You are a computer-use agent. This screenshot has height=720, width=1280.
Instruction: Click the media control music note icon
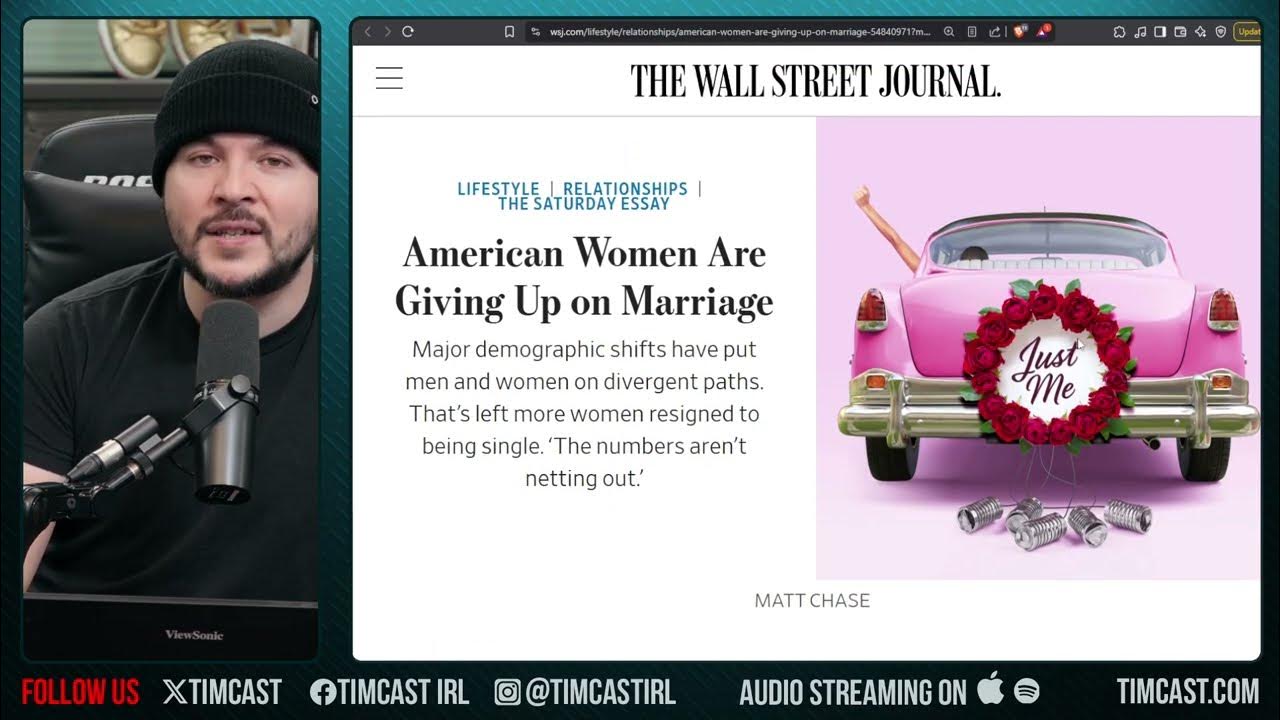pyautogui.click(x=1141, y=32)
